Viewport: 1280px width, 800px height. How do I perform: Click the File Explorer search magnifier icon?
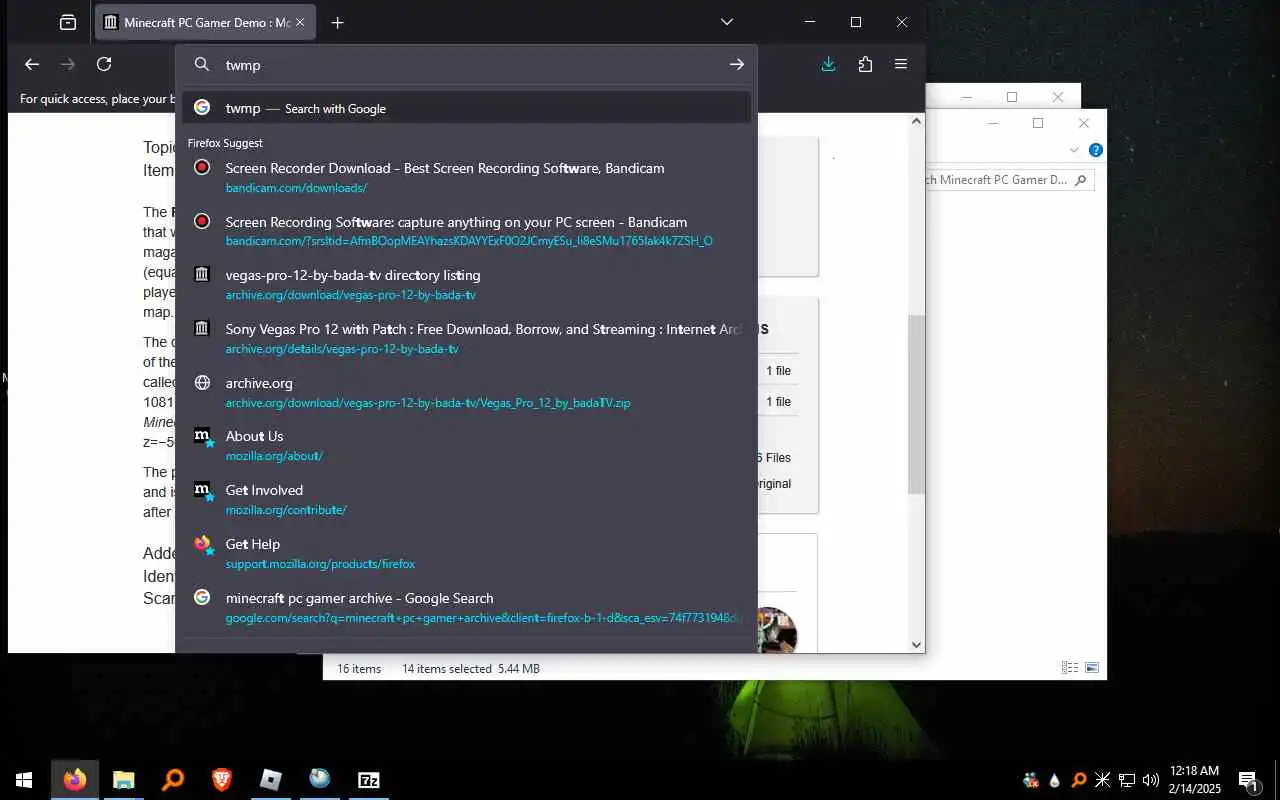coord(1080,180)
